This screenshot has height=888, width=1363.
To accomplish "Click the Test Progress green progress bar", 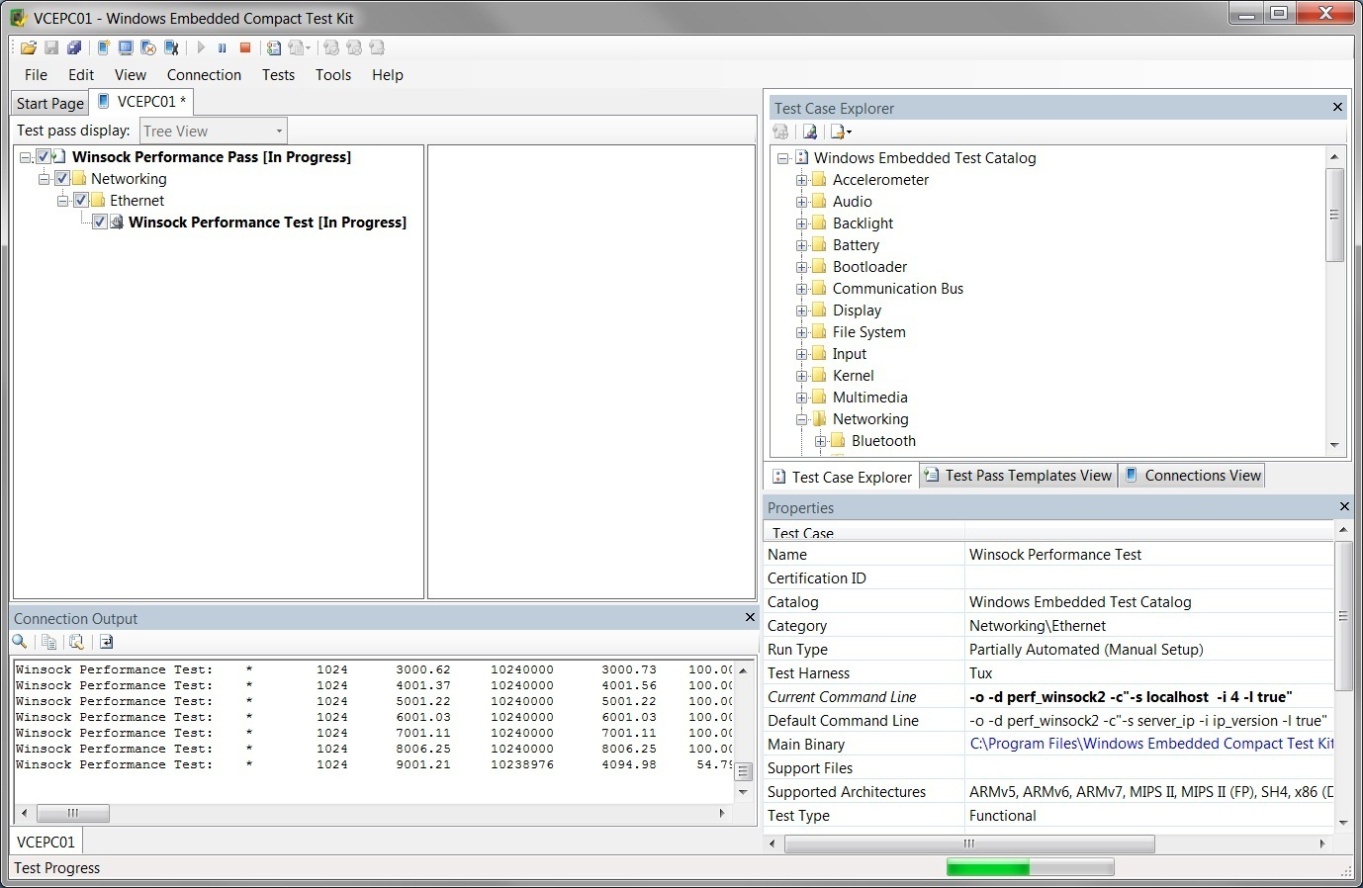I will coord(1030,867).
